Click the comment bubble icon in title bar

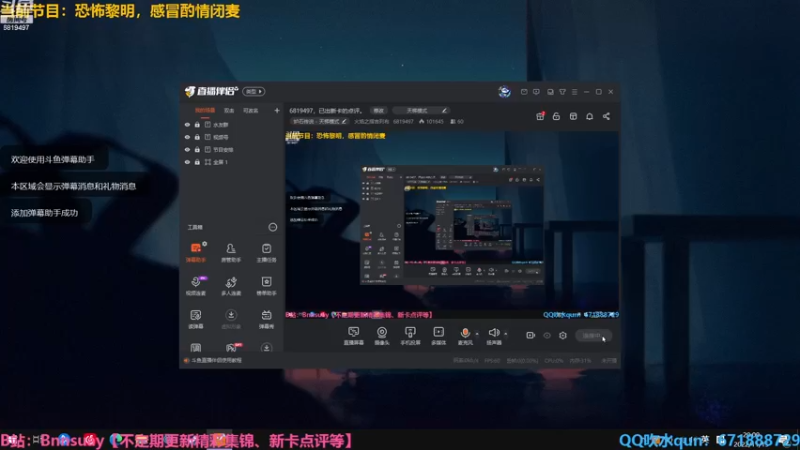pyautogui.click(x=536, y=92)
